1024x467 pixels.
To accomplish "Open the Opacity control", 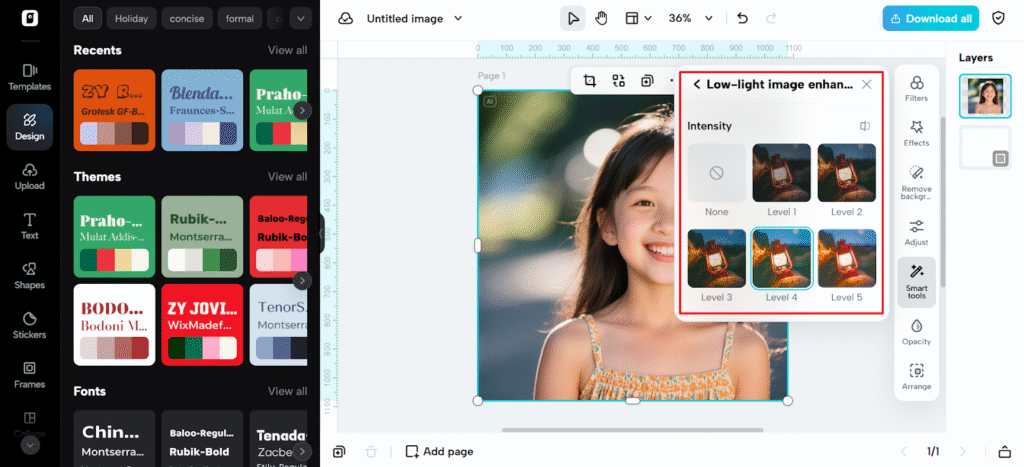I will [x=916, y=332].
